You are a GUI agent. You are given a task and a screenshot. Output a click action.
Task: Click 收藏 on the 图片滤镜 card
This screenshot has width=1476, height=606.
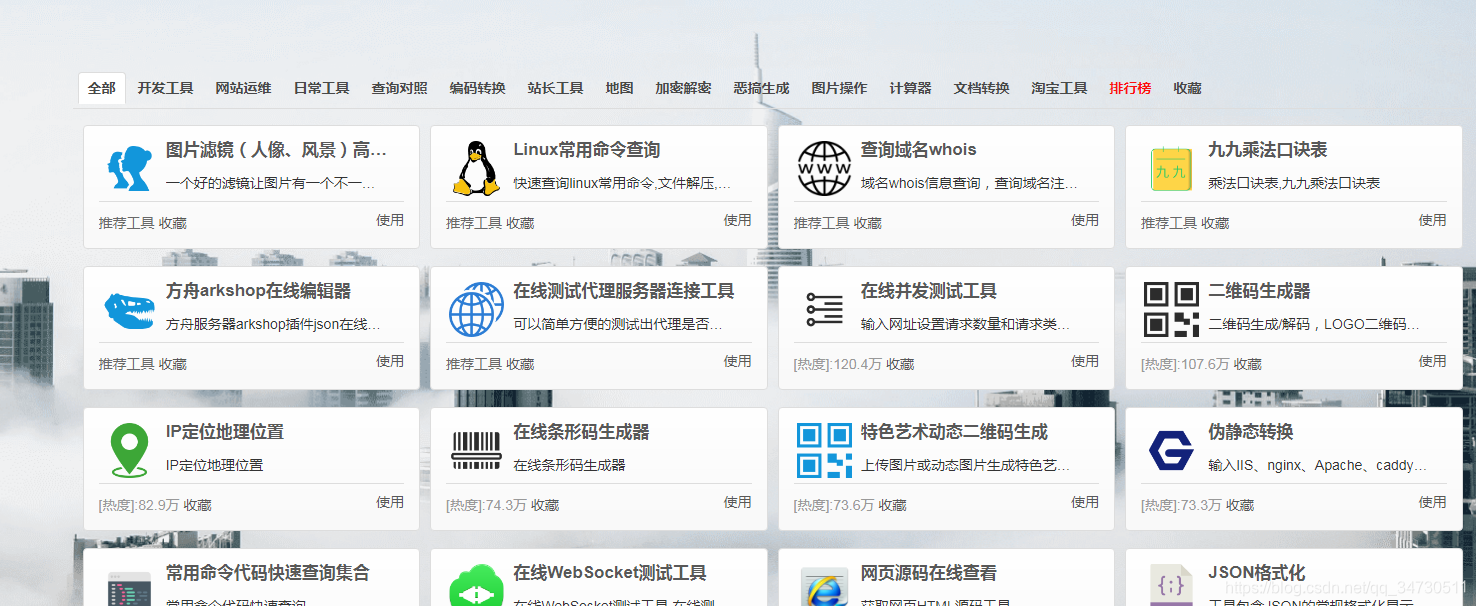point(173,223)
